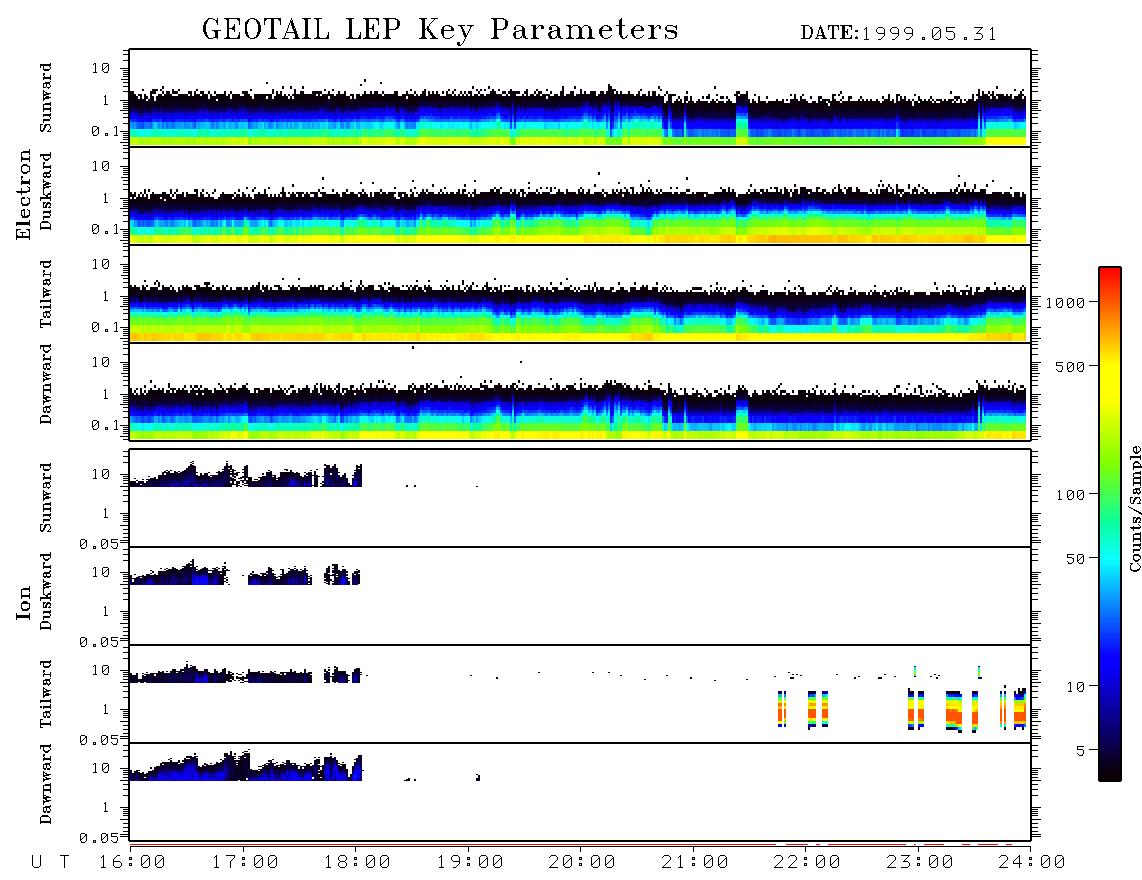Click inside the Electron Duskward spectrogram panel

coord(580,195)
